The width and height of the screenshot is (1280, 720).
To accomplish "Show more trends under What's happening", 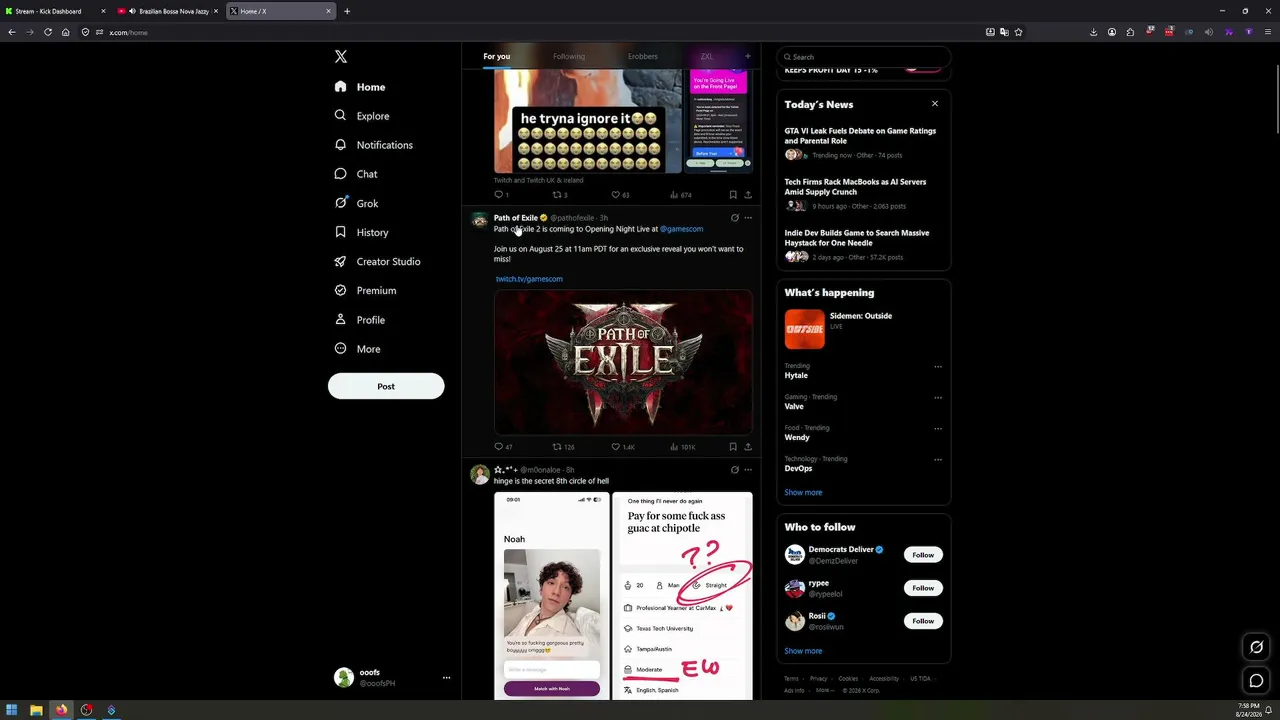I will (803, 492).
